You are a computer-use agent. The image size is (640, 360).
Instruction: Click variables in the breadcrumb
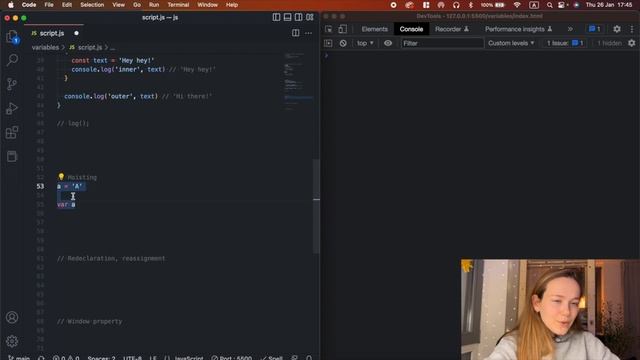click(x=45, y=47)
